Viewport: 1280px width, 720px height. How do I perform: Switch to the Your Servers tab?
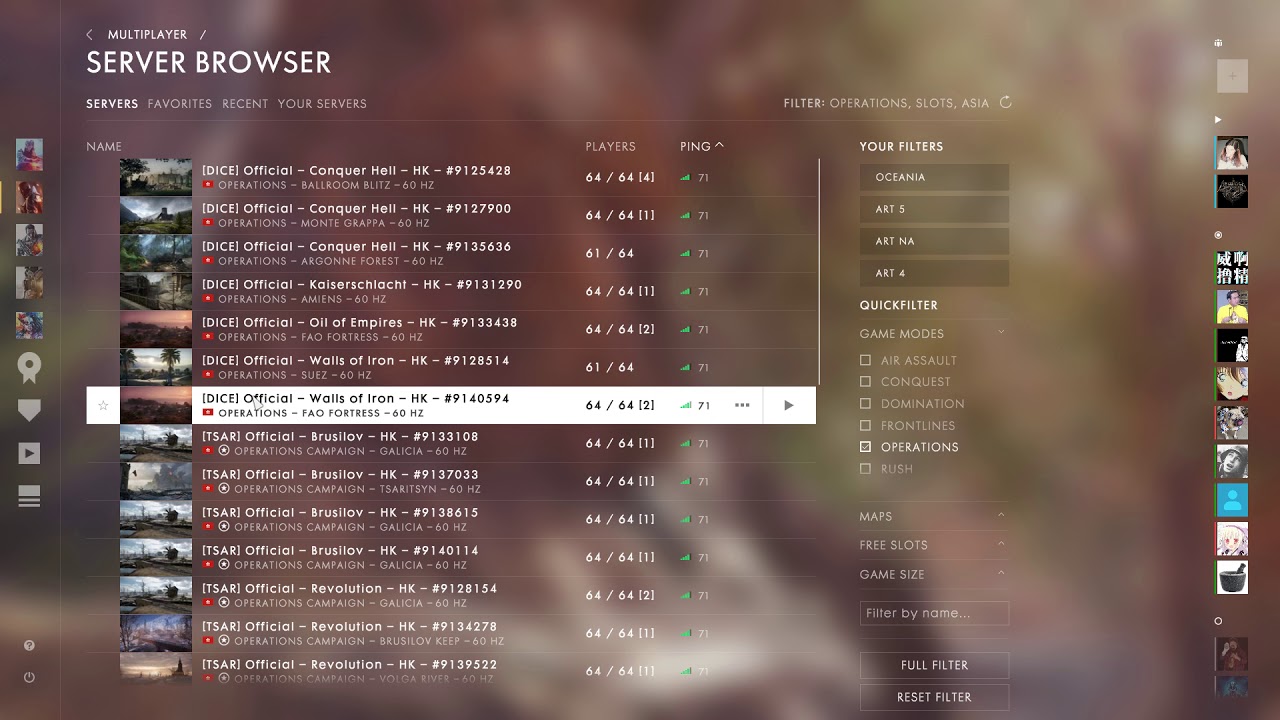coord(322,104)
